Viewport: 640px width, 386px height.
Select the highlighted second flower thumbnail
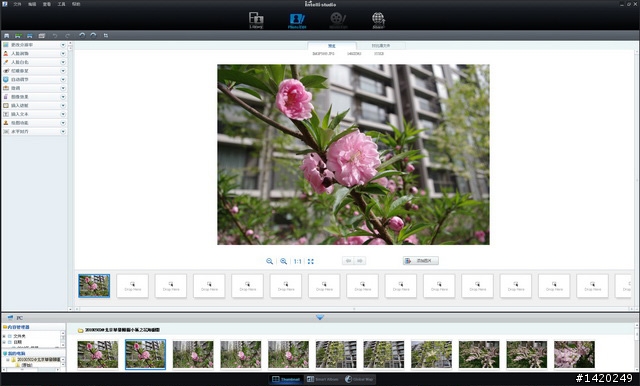(x=145, y=354)
